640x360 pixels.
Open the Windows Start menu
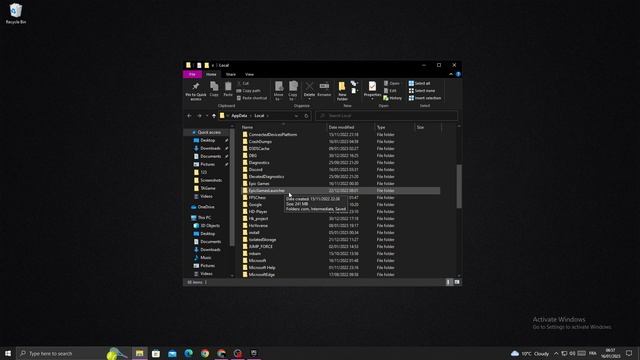click(x=8, y=353)
